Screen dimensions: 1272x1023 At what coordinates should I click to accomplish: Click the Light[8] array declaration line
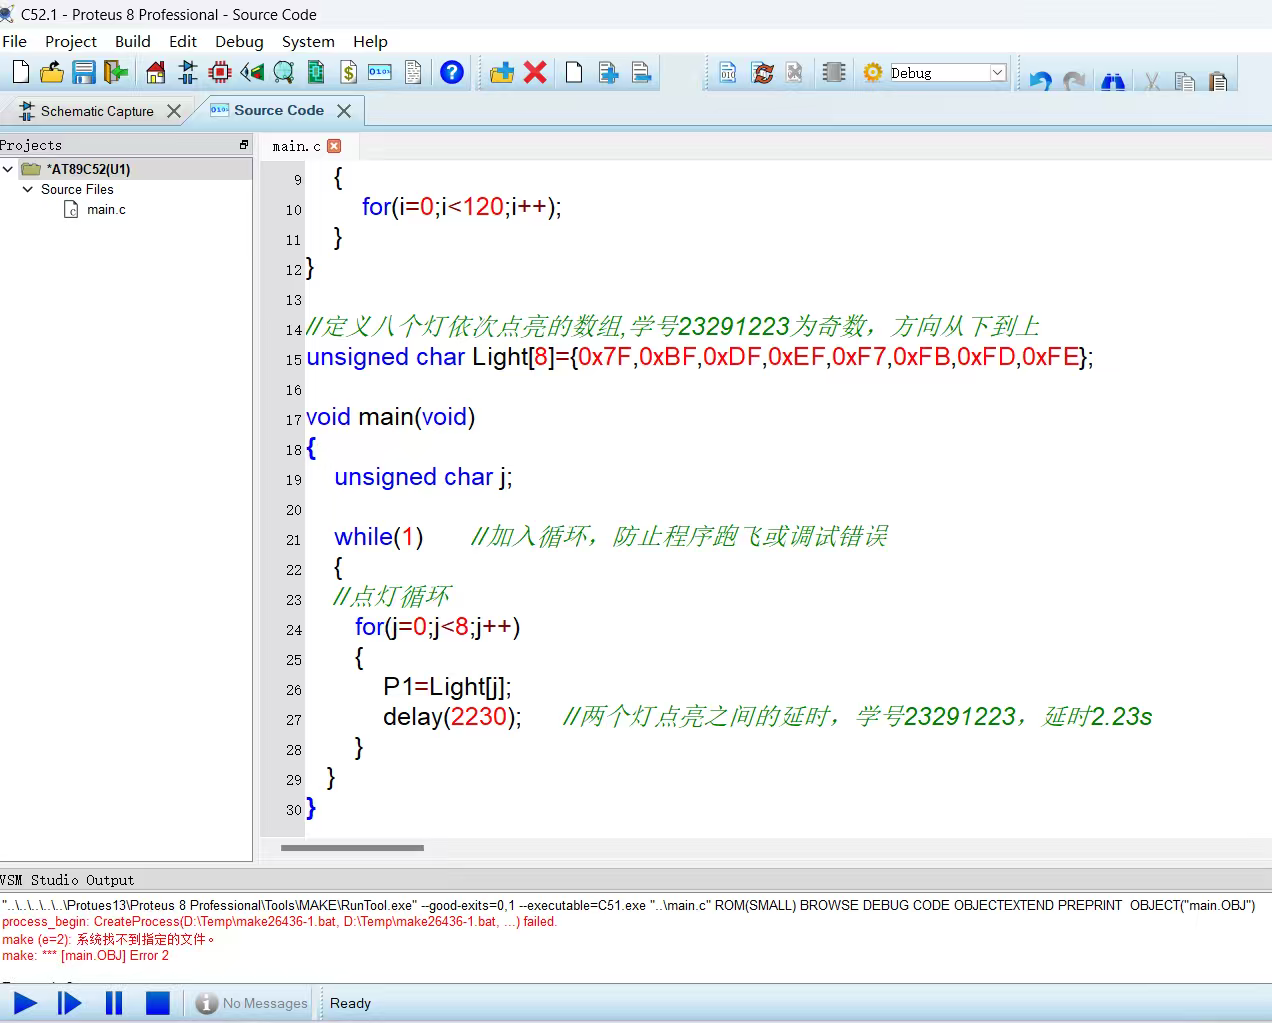[x=700, y=357]
